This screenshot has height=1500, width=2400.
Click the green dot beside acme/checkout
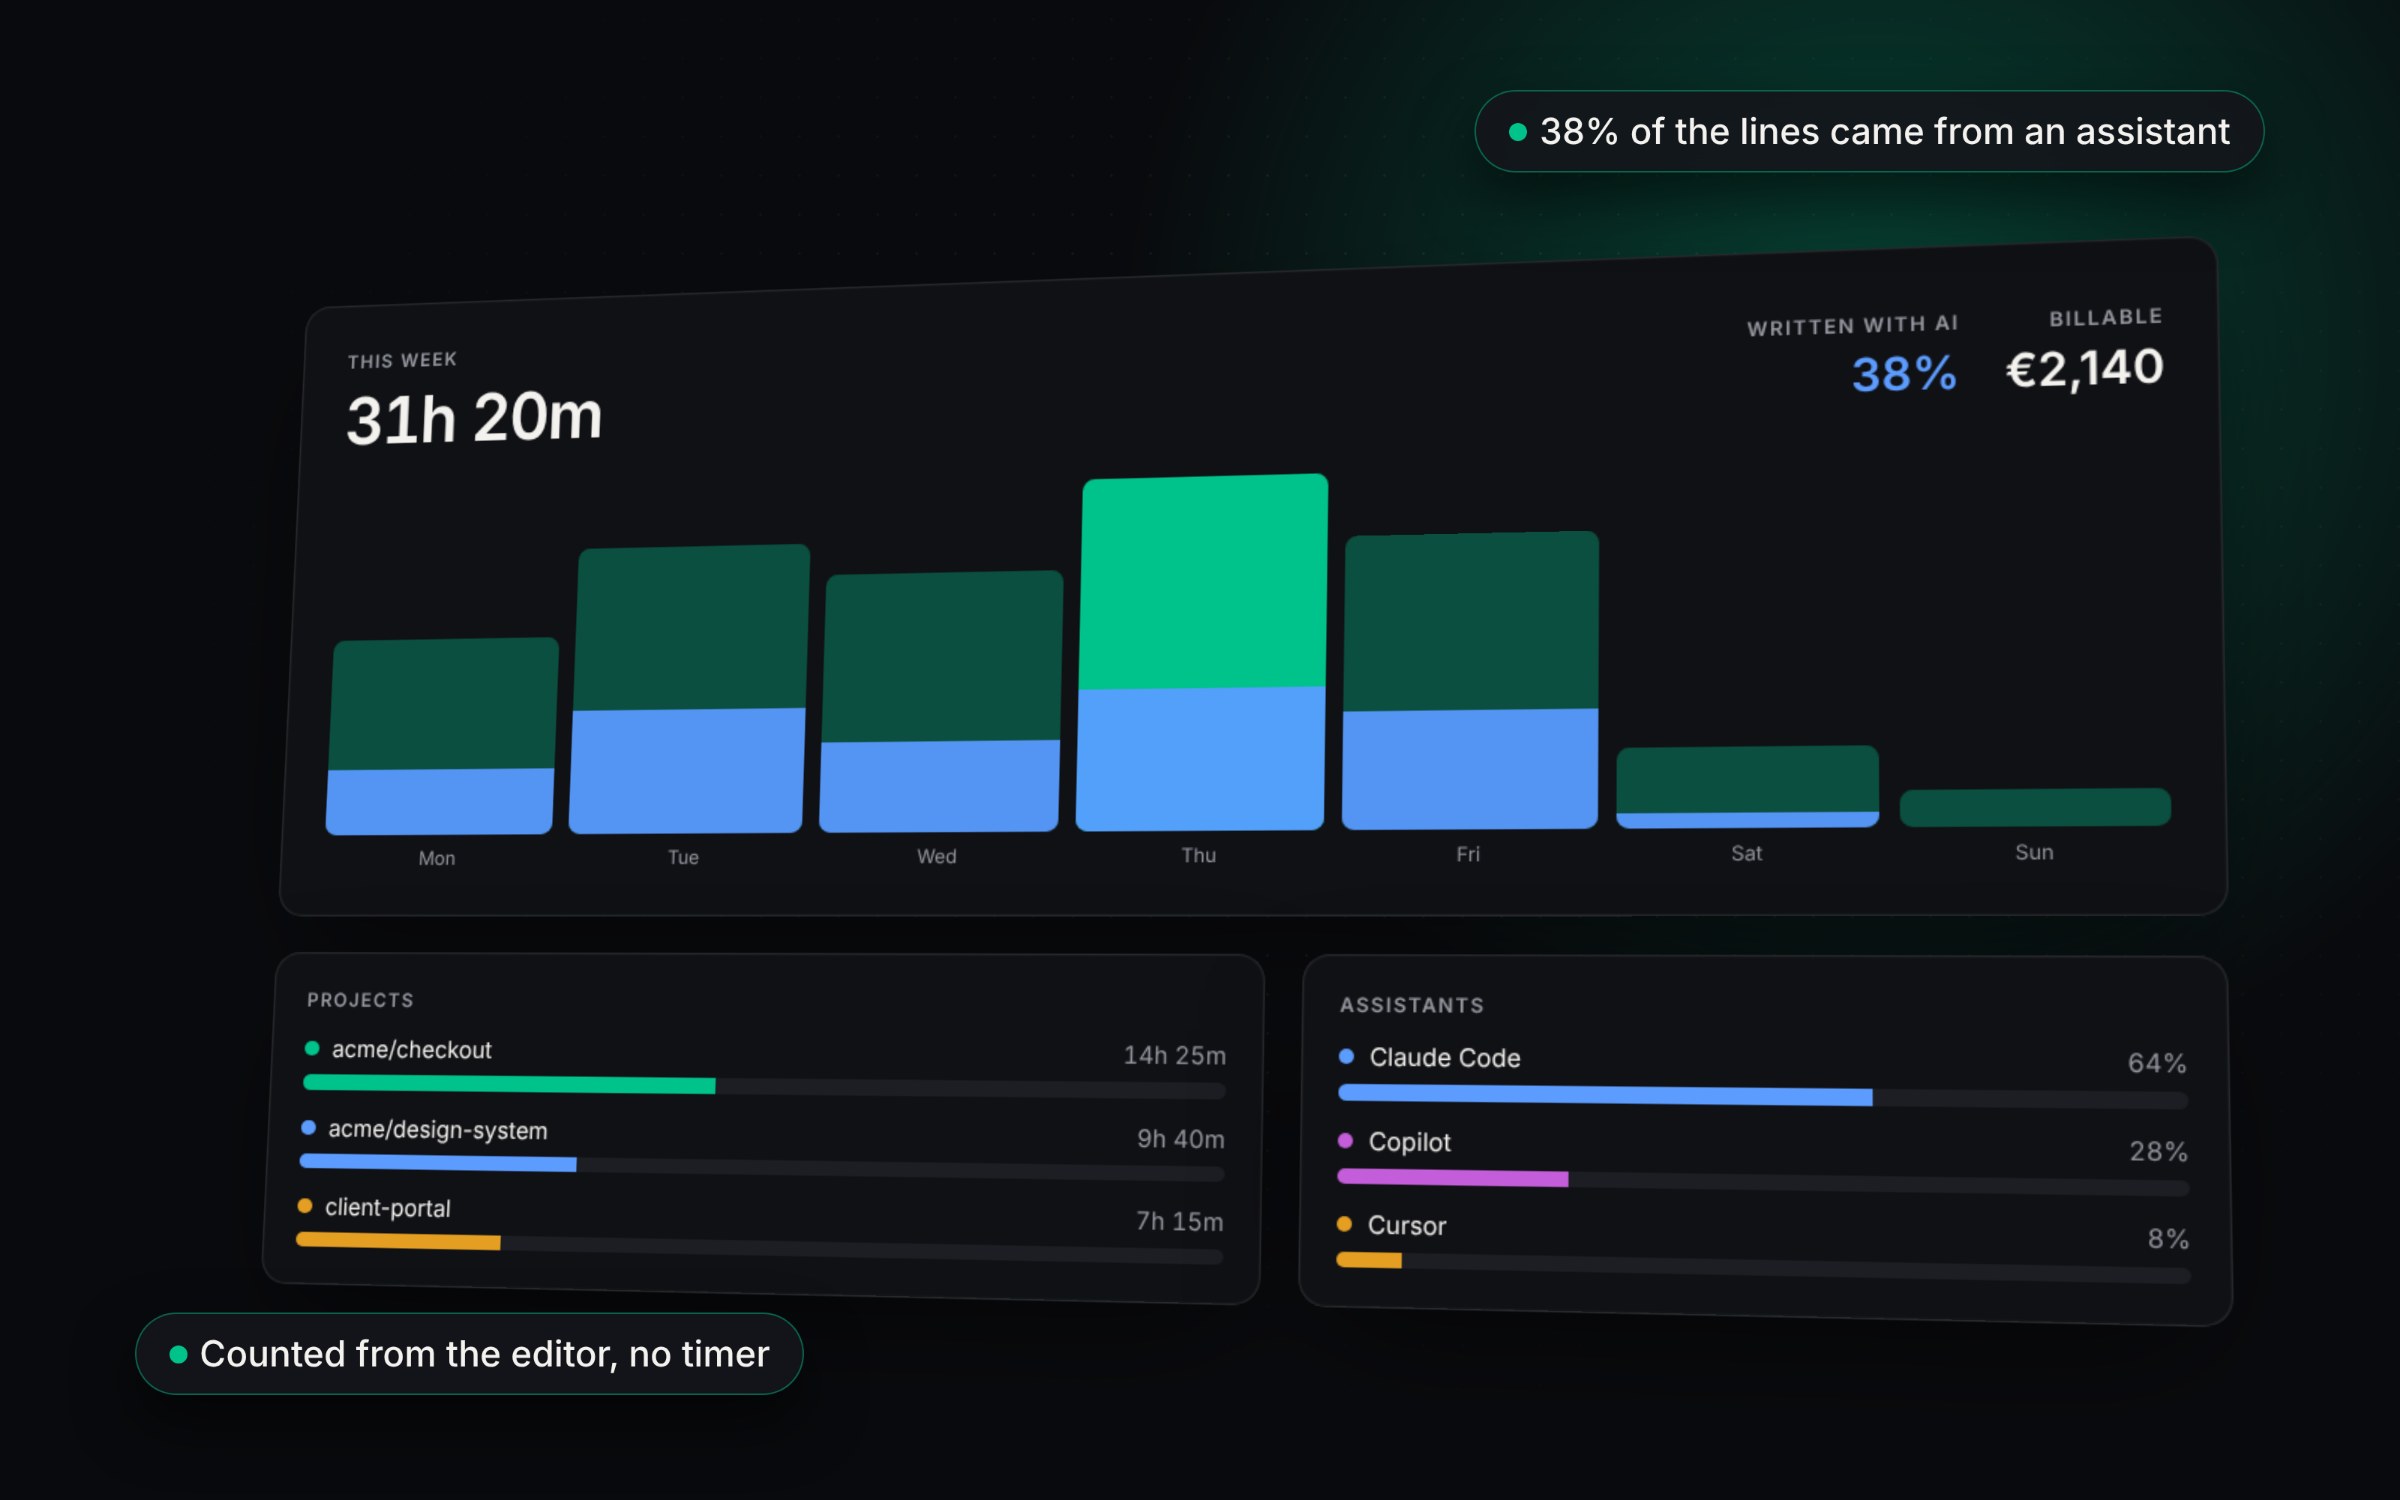(x=312, y=1048)
